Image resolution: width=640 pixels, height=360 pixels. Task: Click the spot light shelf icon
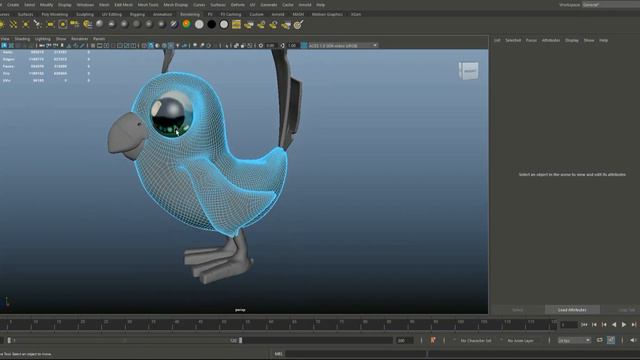38,24
